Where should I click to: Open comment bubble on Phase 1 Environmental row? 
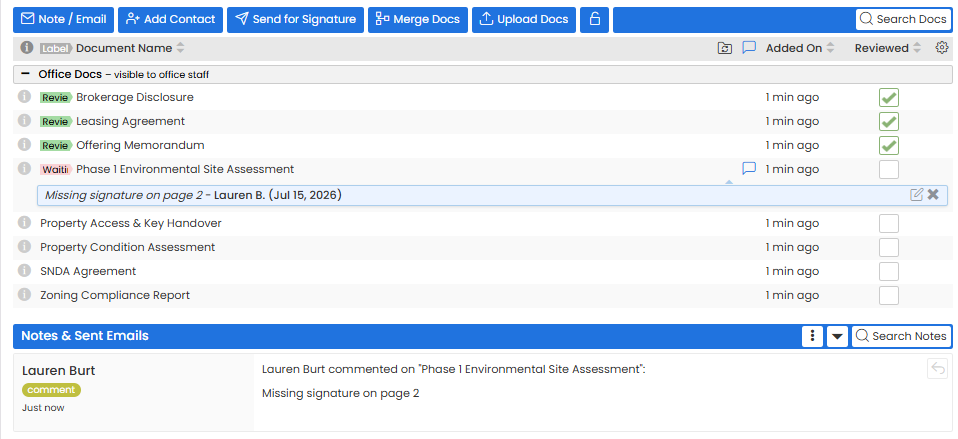(749, 169)
